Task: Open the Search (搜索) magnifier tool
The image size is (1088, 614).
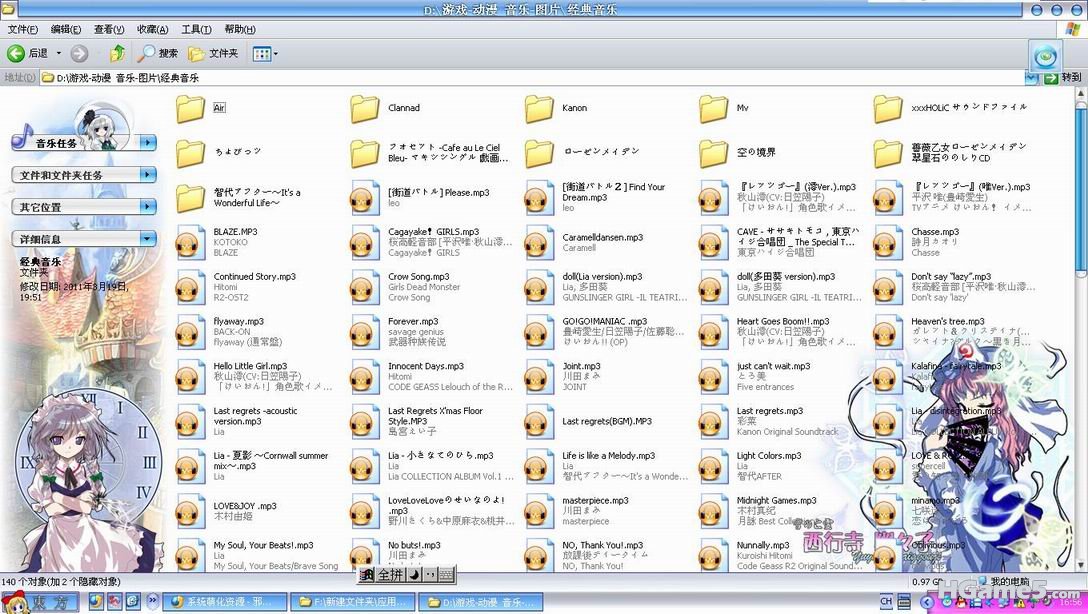Action: pyautogui.click(x=159, y=53)
